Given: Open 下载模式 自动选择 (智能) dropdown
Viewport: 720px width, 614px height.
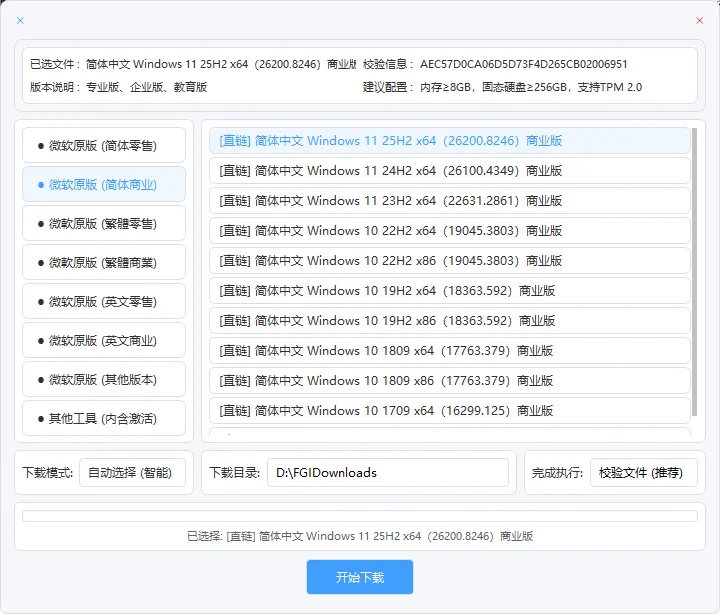Looking at the screenshot, I should [x=133, y=473].
